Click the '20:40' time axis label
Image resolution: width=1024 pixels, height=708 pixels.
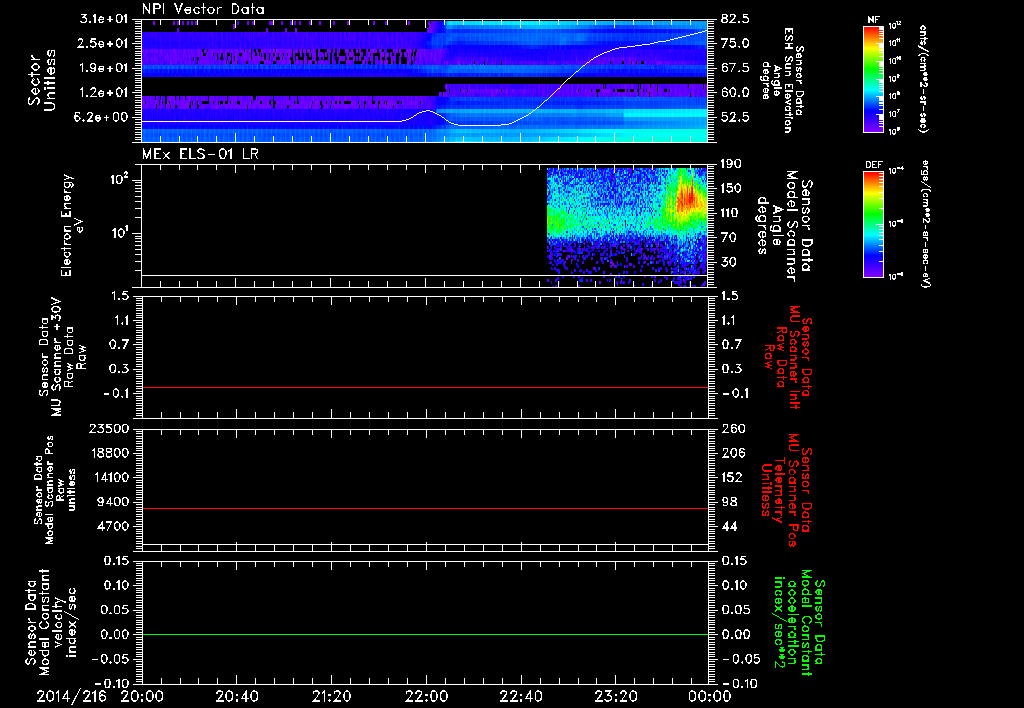pos(236,696)
